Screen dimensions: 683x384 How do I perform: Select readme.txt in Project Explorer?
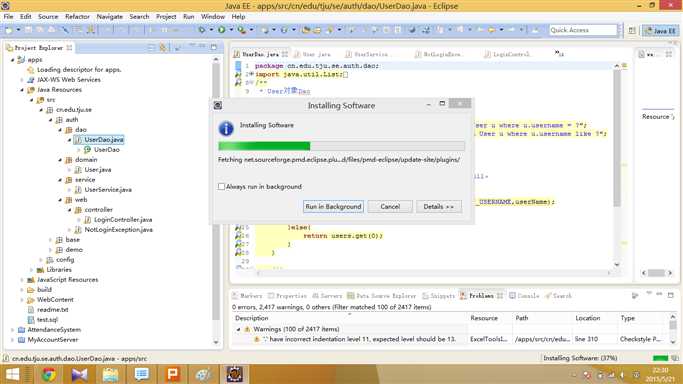click(52, 310)
